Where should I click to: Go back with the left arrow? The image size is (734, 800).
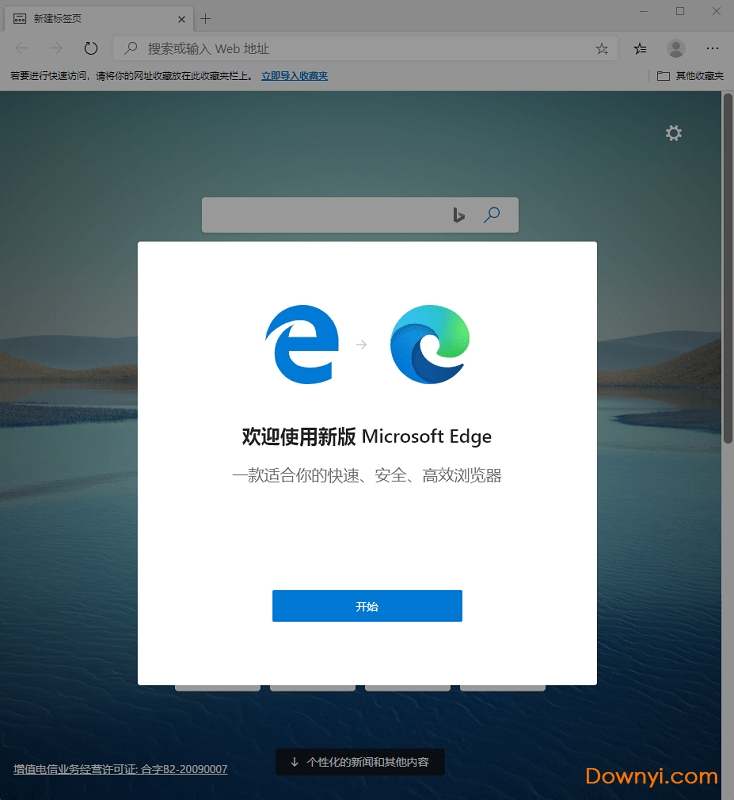pos(22,48)
